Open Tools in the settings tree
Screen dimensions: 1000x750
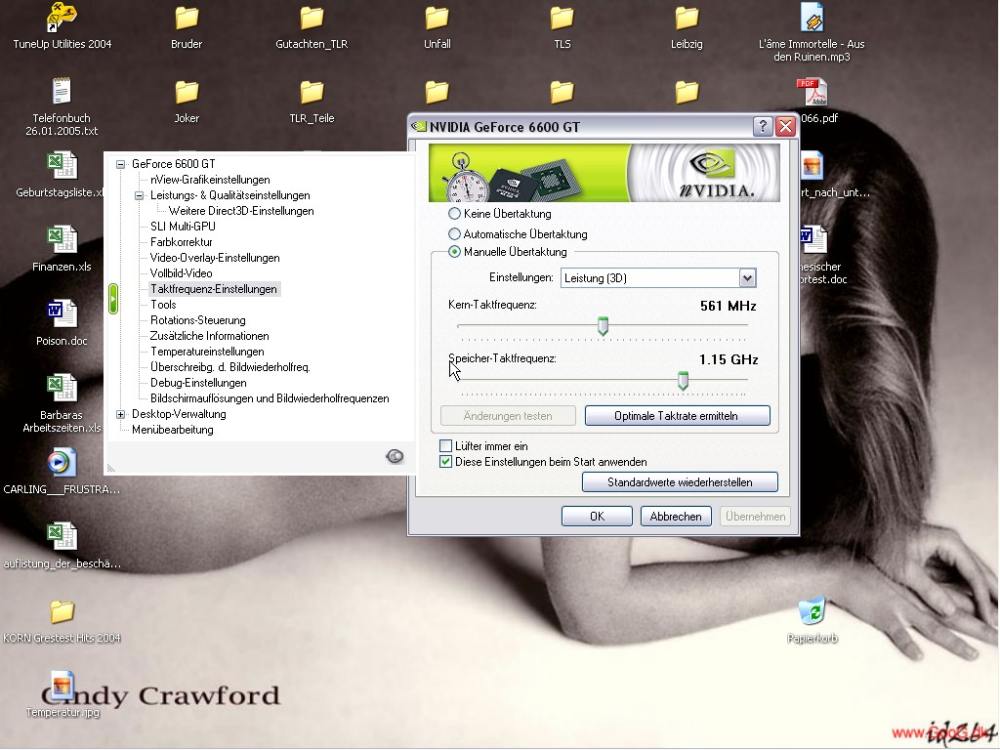point(163,305)
